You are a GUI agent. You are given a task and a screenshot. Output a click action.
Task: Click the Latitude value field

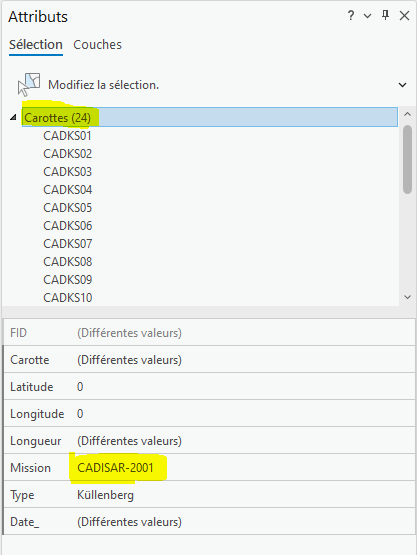tap(244, 387)
